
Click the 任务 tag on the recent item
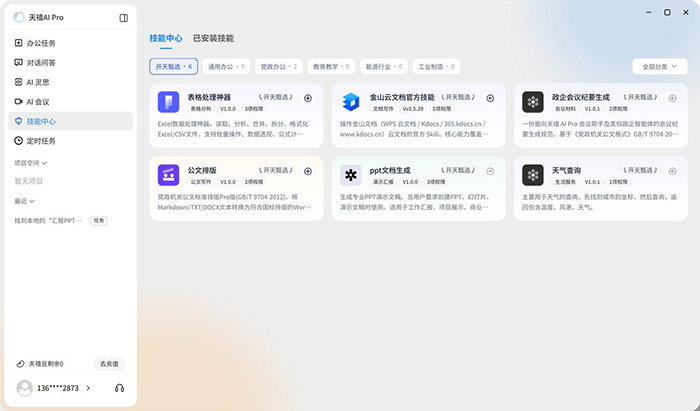(99, 220)
